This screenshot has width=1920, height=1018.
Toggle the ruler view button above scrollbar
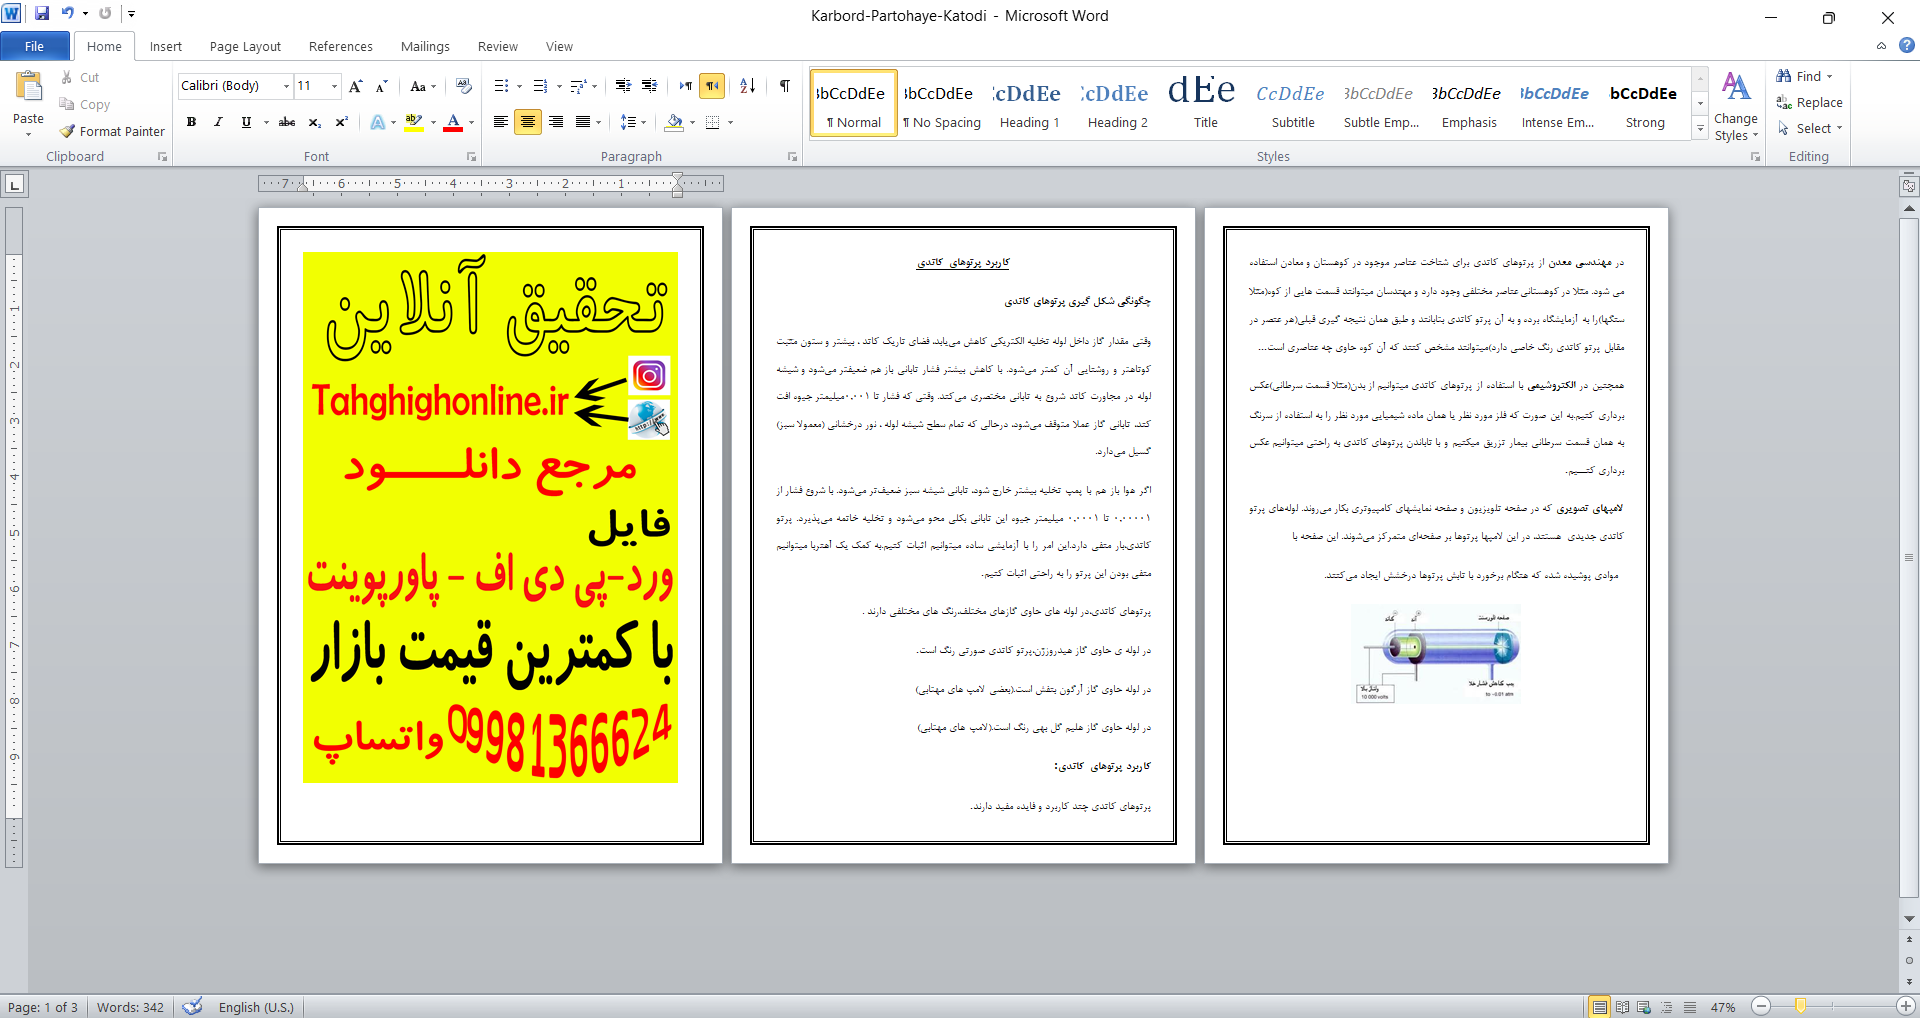coord(1909,185)
